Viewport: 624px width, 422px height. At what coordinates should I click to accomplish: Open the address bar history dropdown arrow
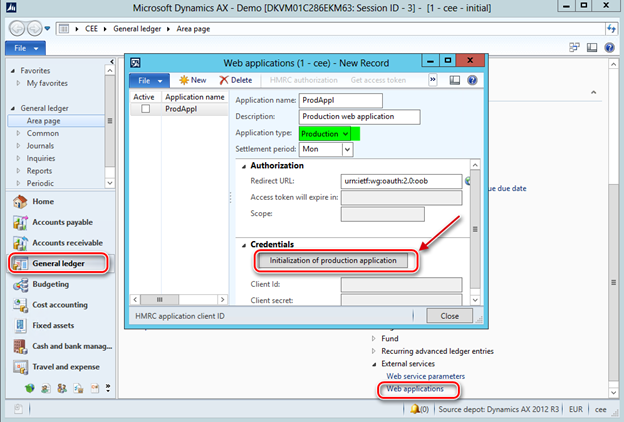47,28
